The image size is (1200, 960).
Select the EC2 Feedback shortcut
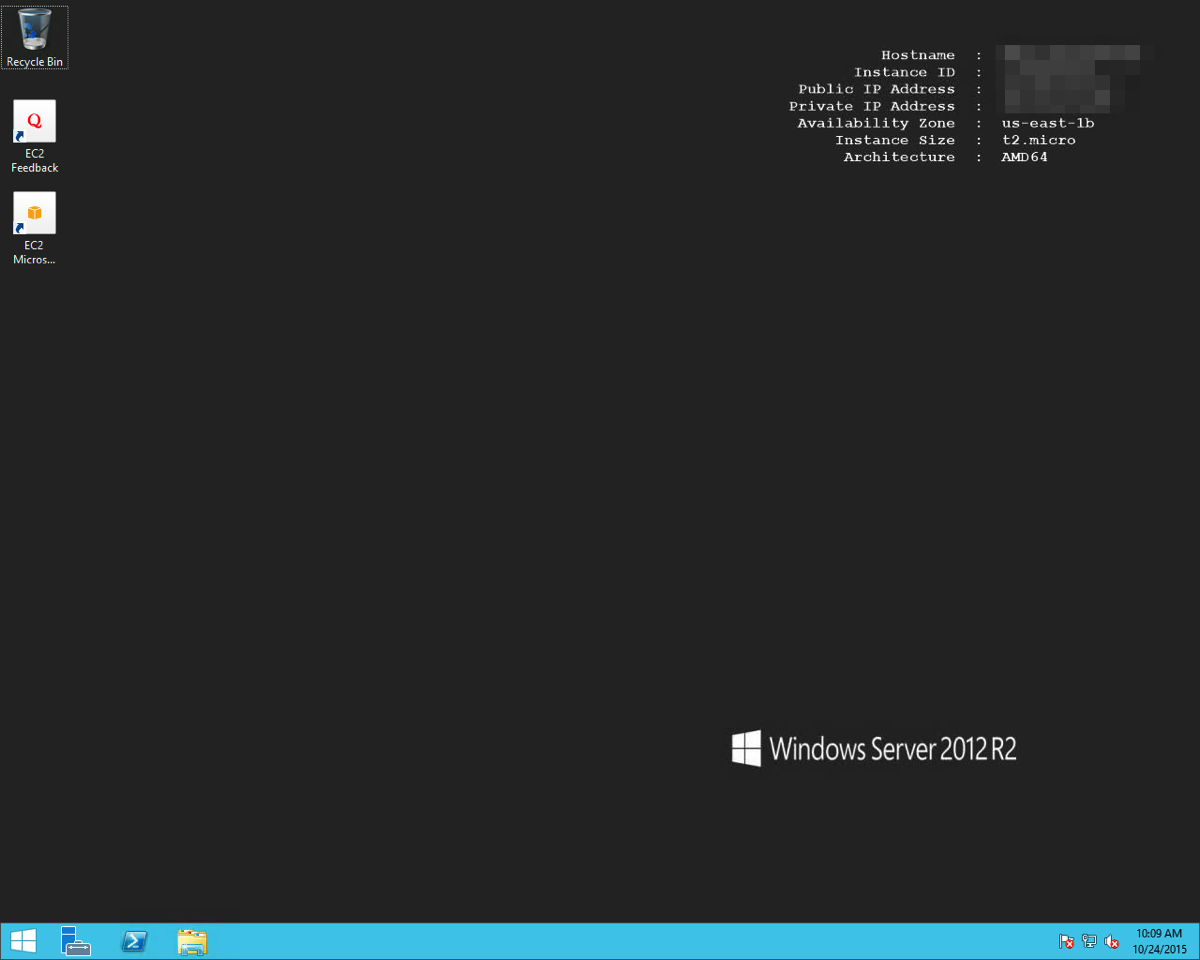point(35,137)
